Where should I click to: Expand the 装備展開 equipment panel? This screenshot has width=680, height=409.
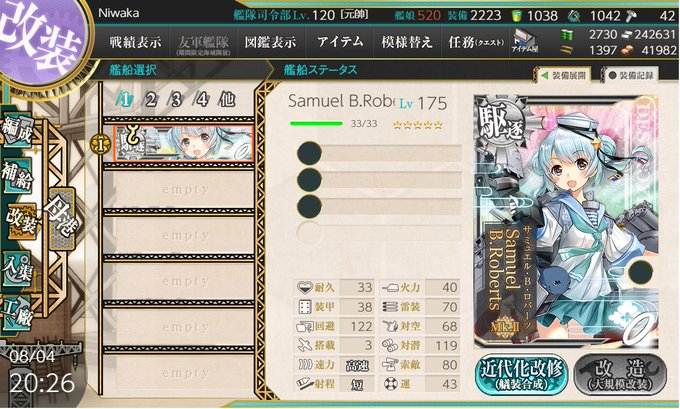(563, 75)
